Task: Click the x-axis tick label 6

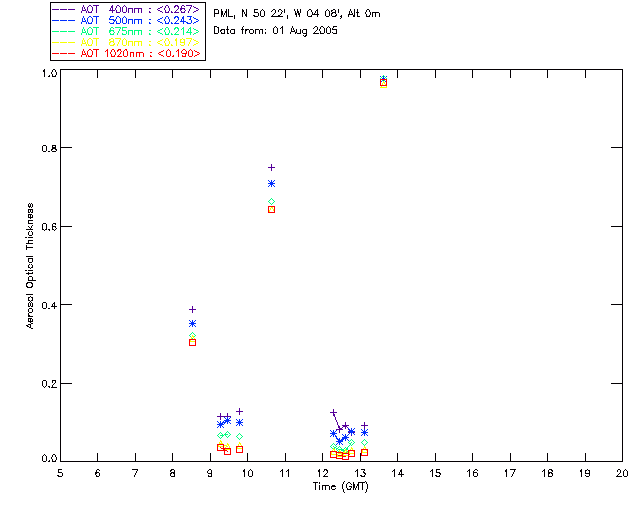Action: 98,473
